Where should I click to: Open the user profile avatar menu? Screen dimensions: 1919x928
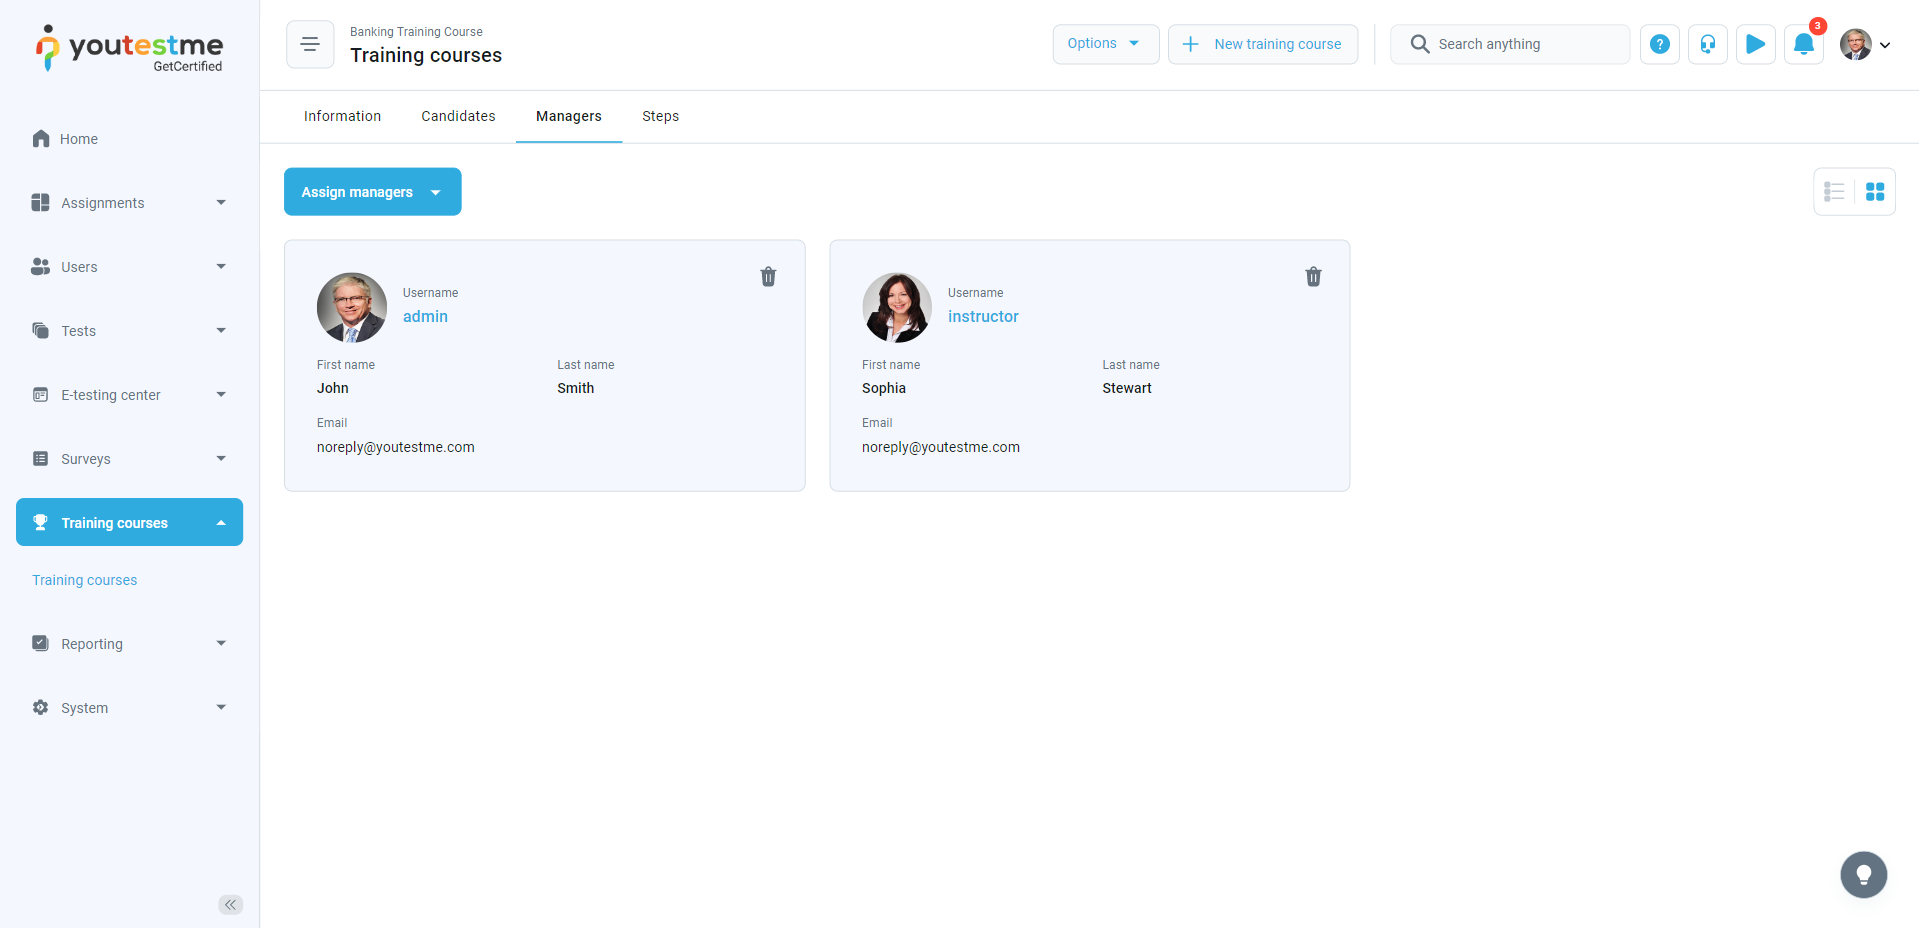tap(1864, 44)
